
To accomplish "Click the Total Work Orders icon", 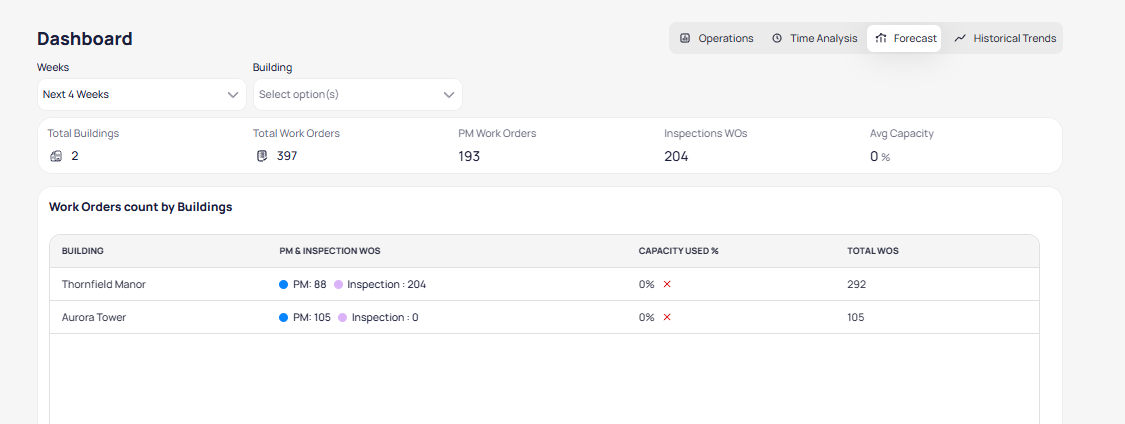I will pos(262,156).
